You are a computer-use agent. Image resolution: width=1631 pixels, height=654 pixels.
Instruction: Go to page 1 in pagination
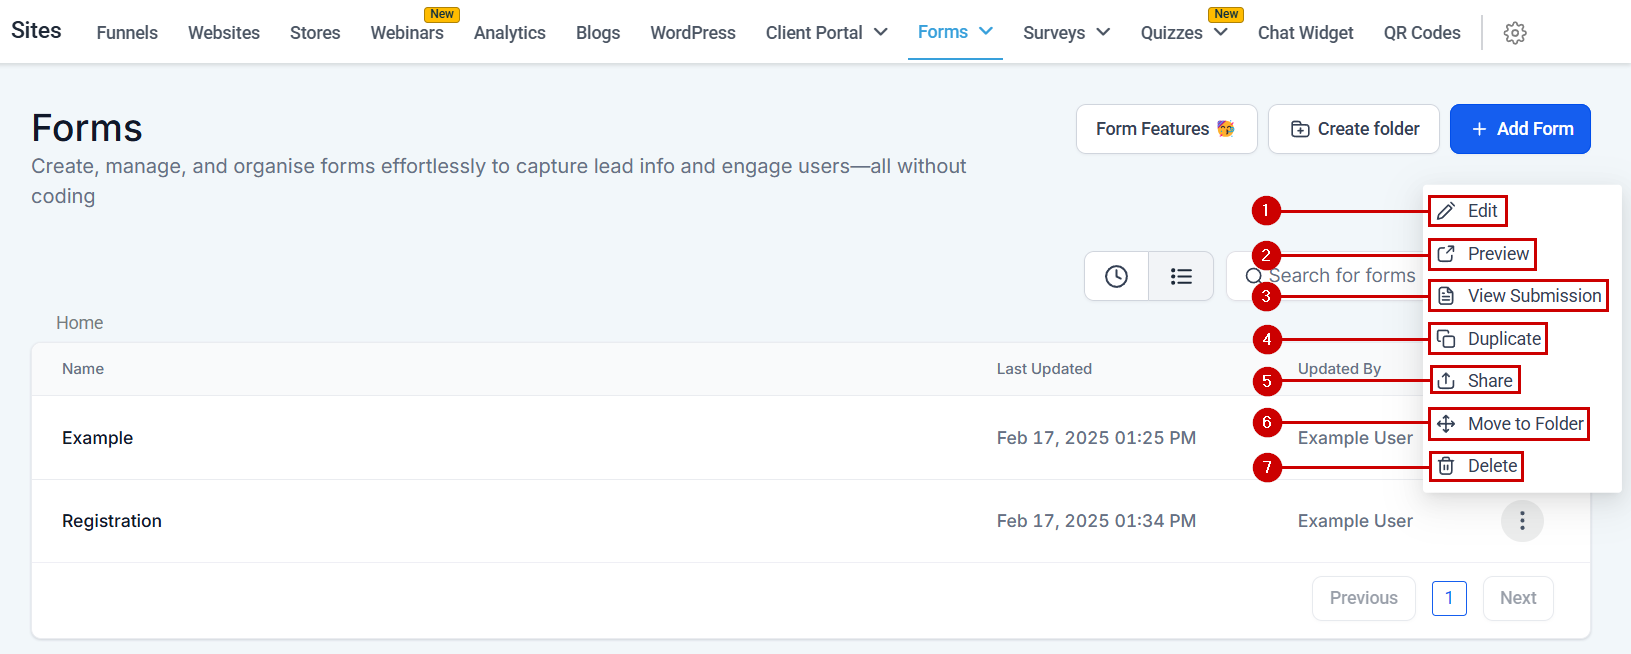coord(1449,598)
